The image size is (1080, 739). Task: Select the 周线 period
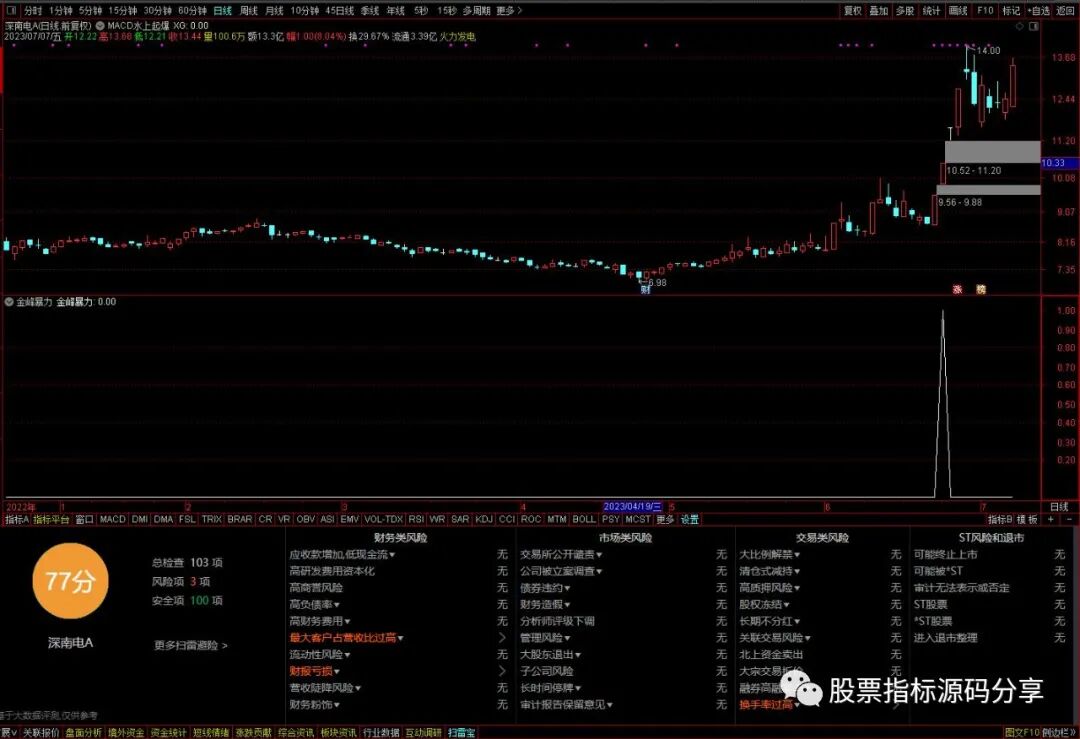[249, 10]
